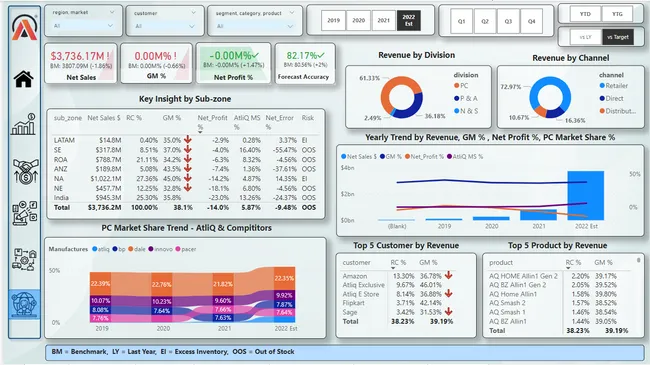Viewport: 650px width, 365px height.
Task: Select the ROA sub-zone row
Action: (x=185, y=159)
